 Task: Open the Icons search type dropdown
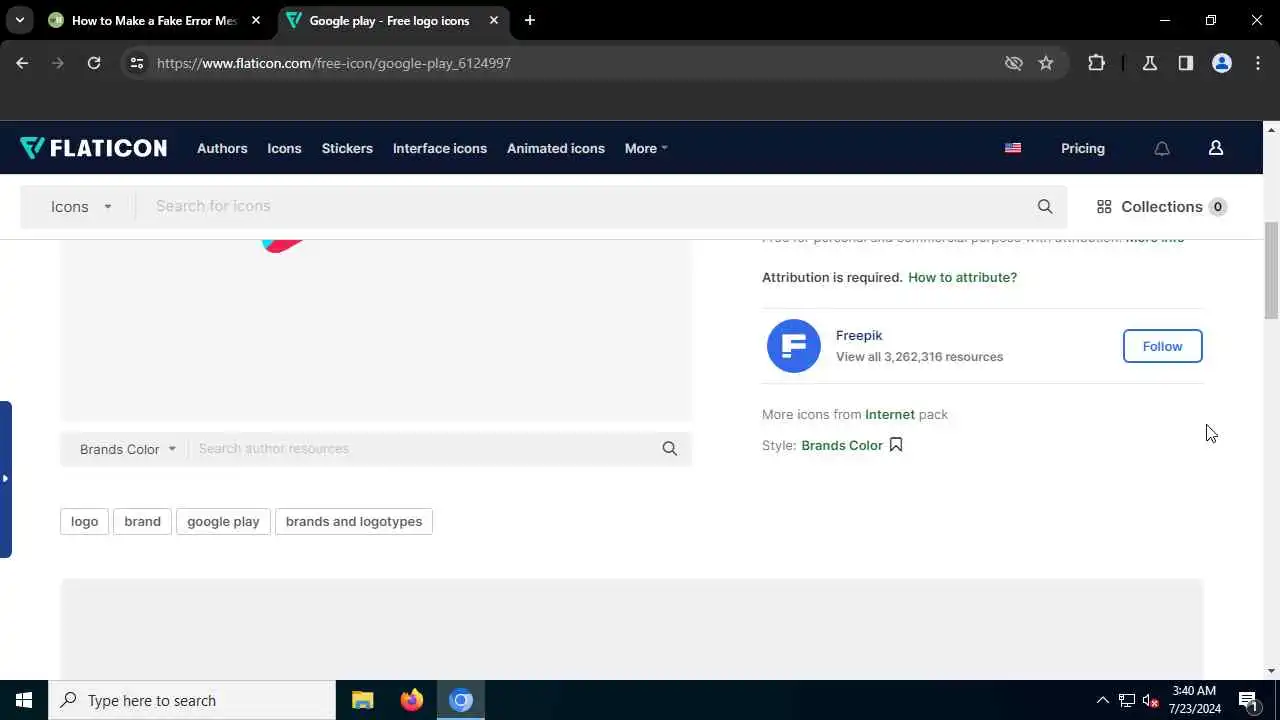tap(81, 207)
